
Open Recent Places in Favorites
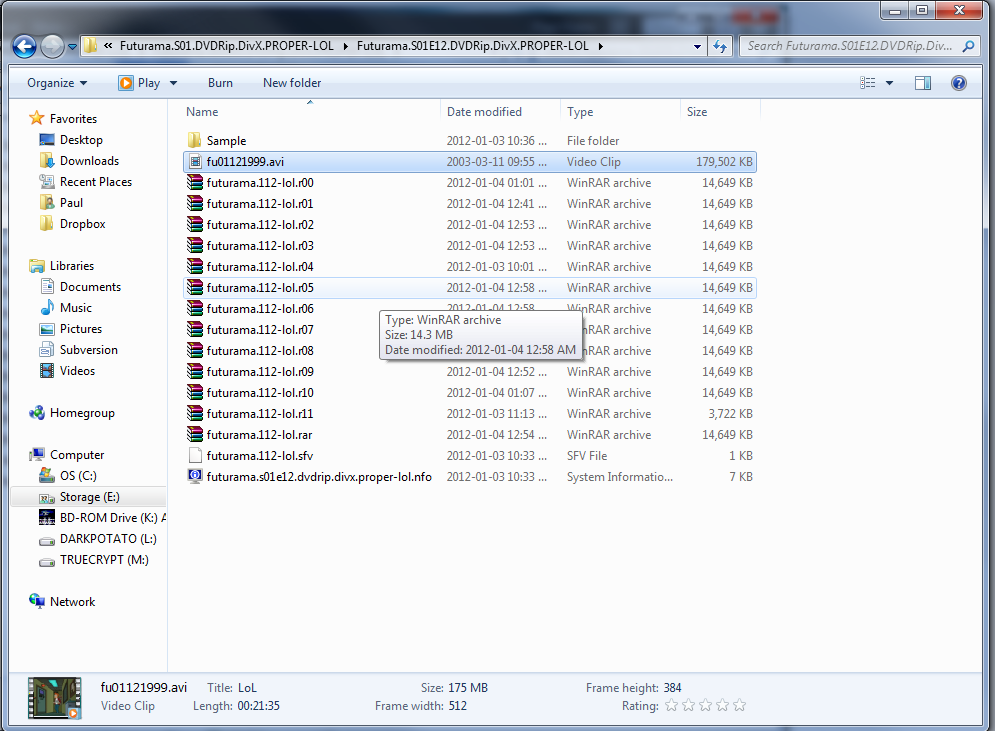pyautogui.click(x=96, y=181)
